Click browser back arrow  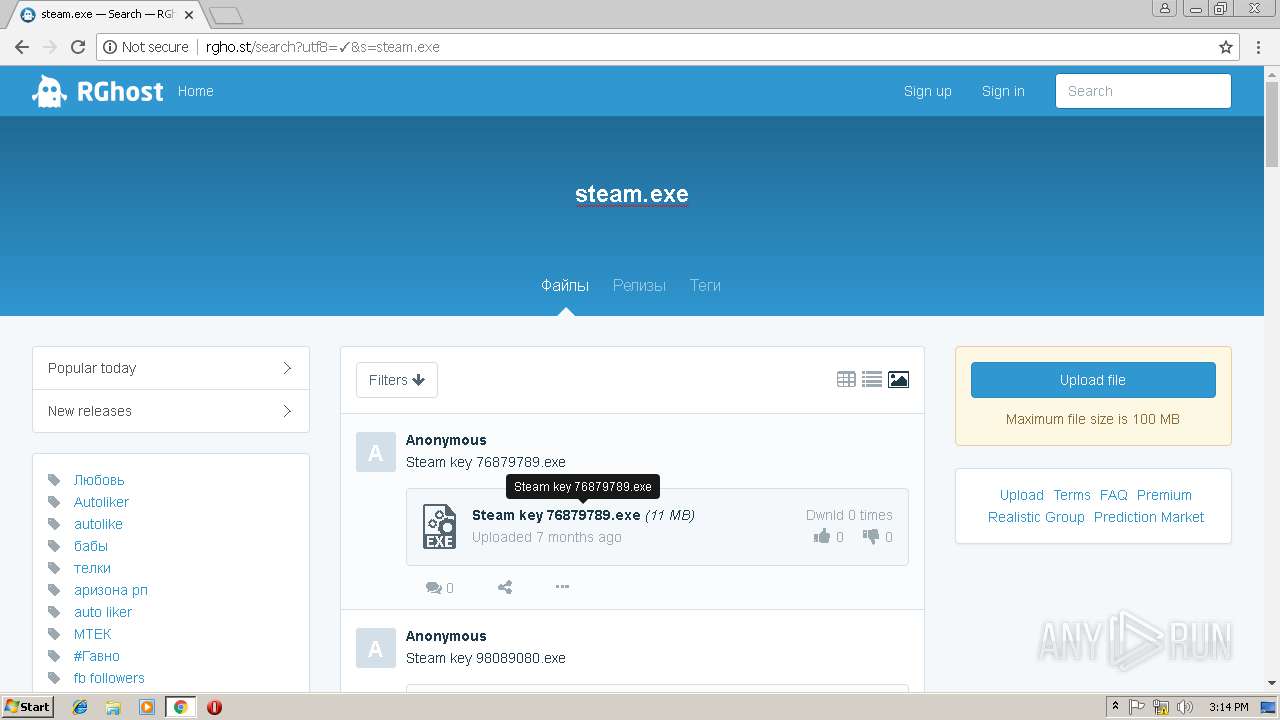(x=22, y=47)
